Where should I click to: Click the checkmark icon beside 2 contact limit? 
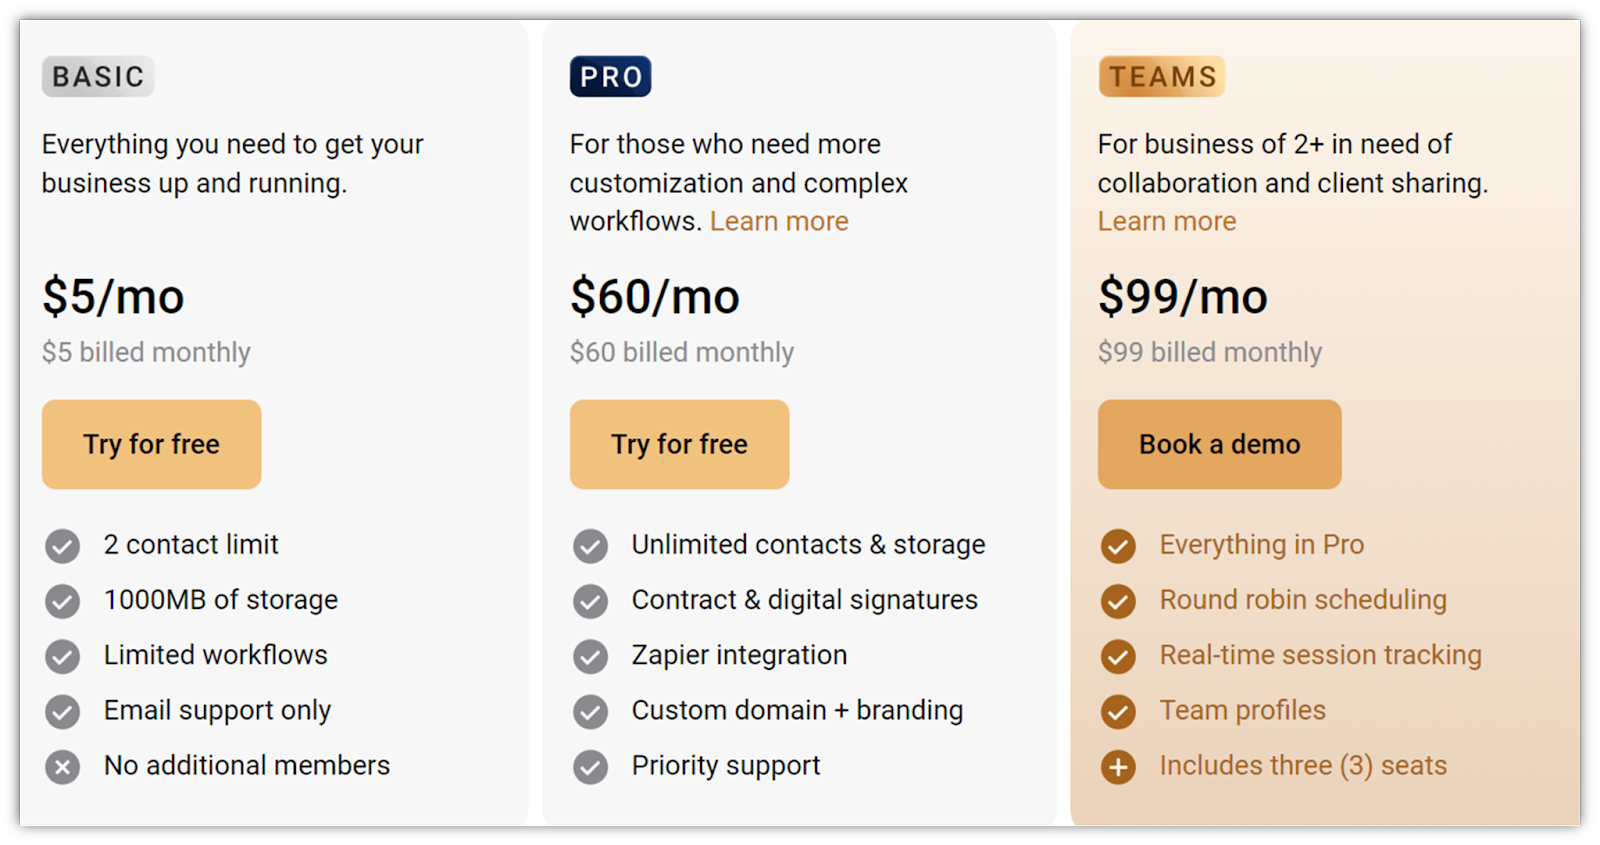pos(62,546)
